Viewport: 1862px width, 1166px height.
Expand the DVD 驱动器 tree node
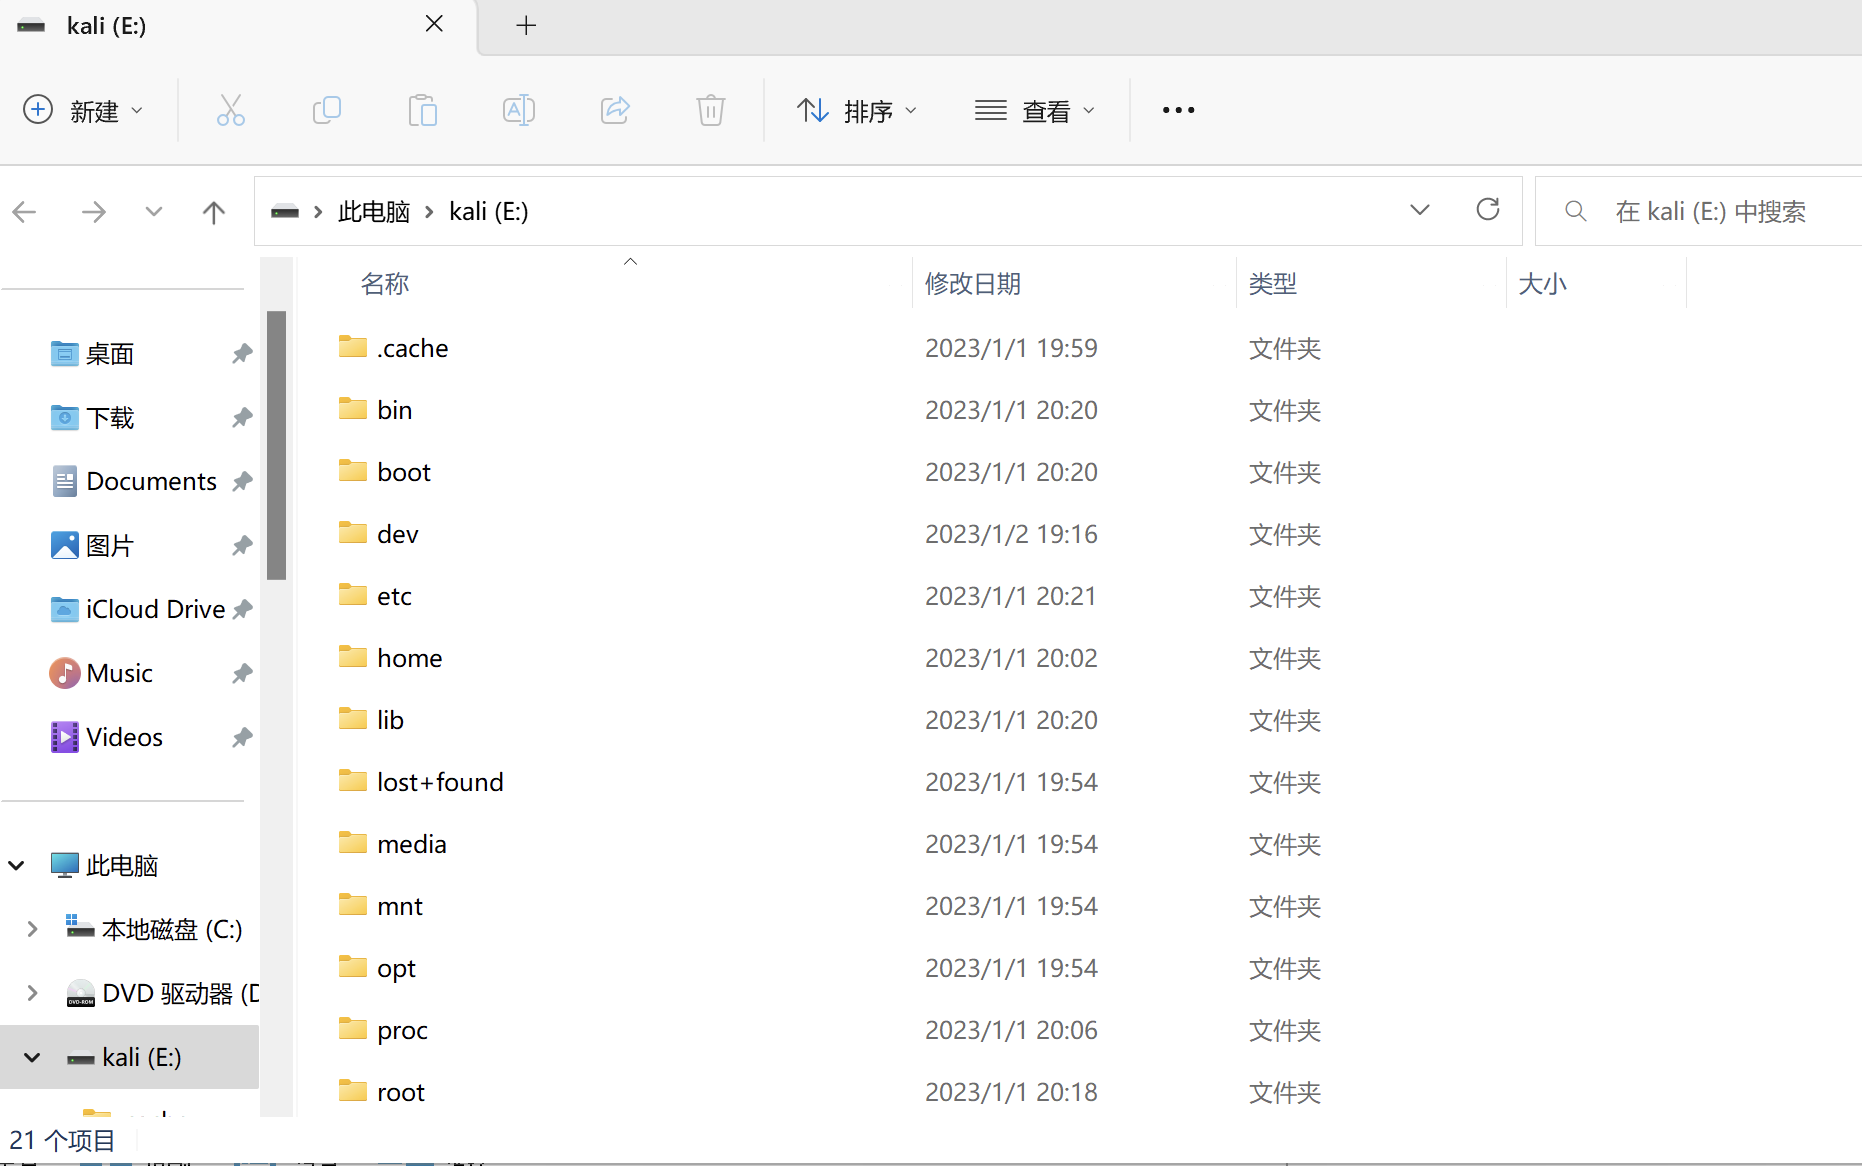point(32,993)
